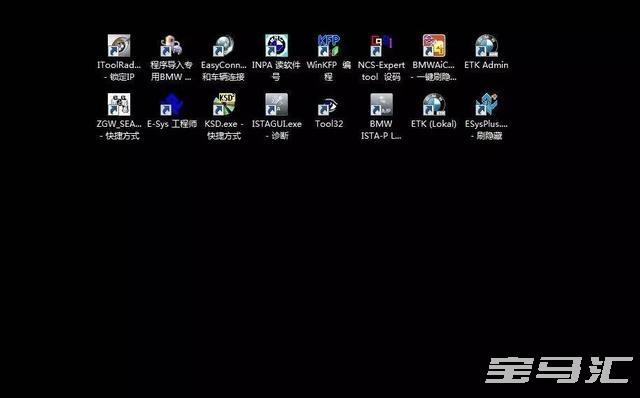Click the 宝马汇 watermark logo

click(559, 370)
